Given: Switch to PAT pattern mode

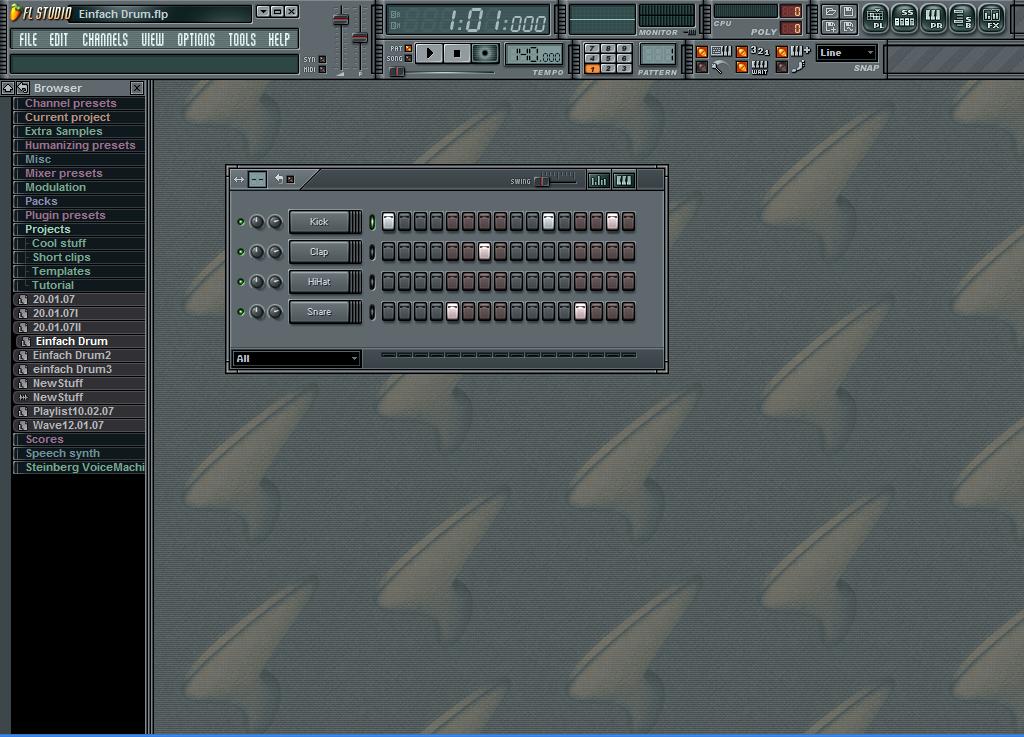Looking at the screenshot, I should tap(408, 48).
